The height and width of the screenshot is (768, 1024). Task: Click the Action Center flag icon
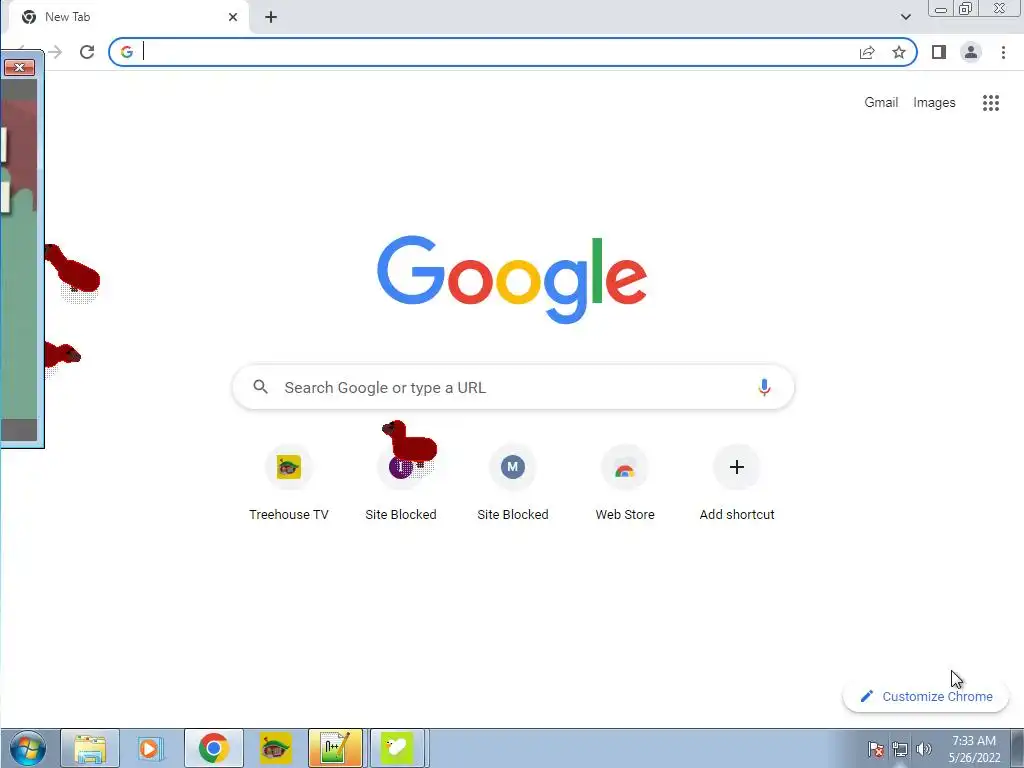click(876, 749)
